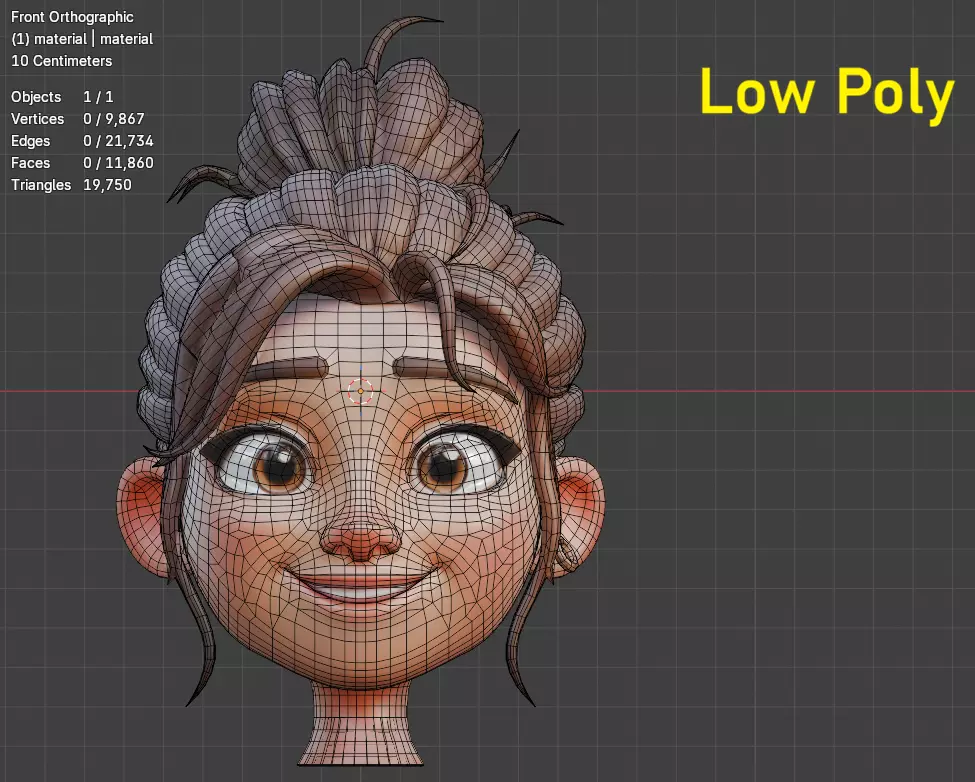Click the 'Front Orthographic' view label
Screen dimensions: 975x782
tap(72, 17)
